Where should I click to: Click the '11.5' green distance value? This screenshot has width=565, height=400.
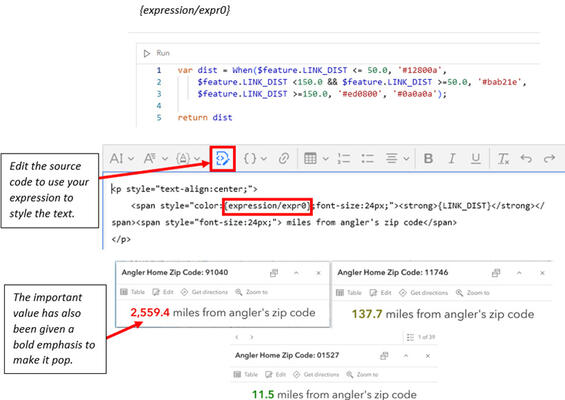tap(263, 394)
